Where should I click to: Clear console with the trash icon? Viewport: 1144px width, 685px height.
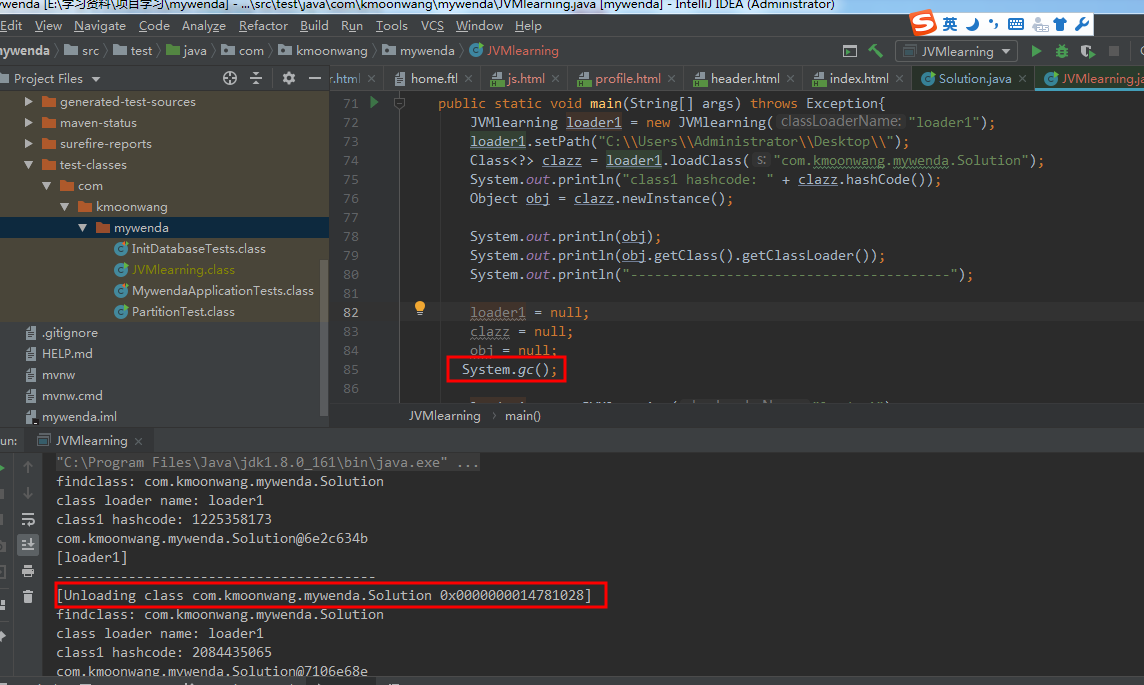point(28,597)
